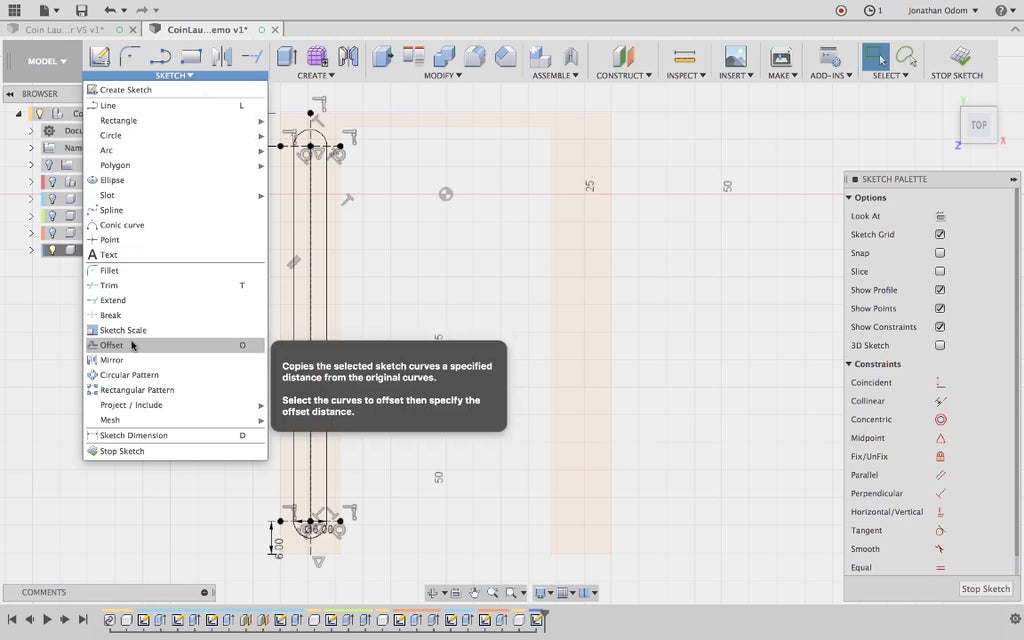Click the Stop Sketch toolbar icon

957,57
